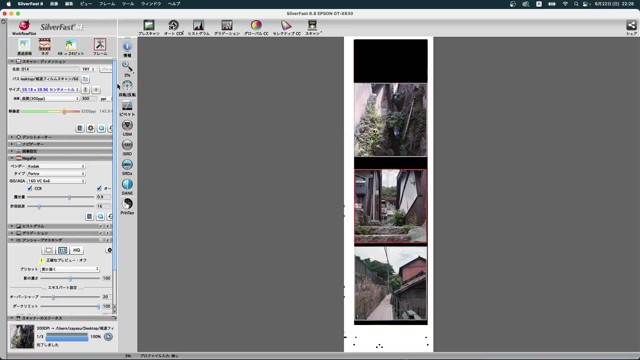
Task: Open the WorkflowPilot icon
Action: [x=24, y=26]
